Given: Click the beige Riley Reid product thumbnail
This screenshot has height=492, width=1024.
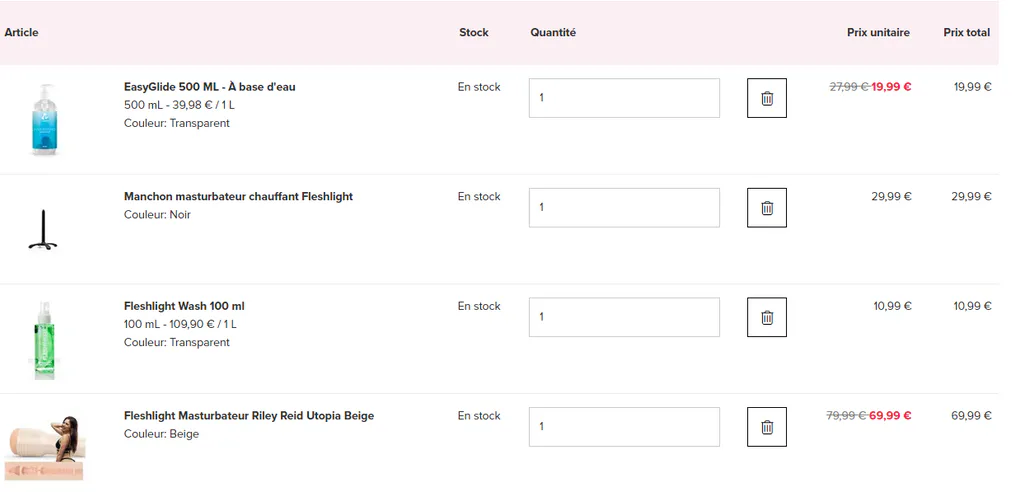Looking at the screenshot, I should pyautogui.click(x=44, y=448).
